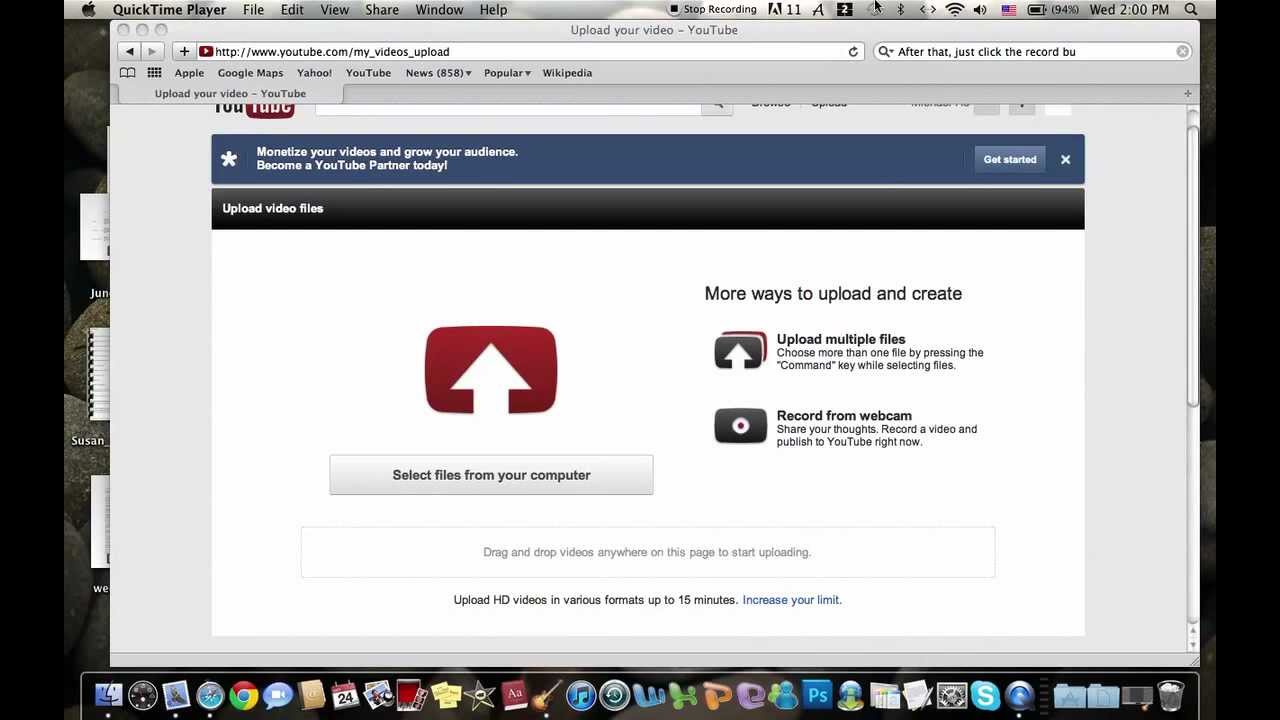Open the reading list book icon
1280x720 pixels.
[127, 73]
